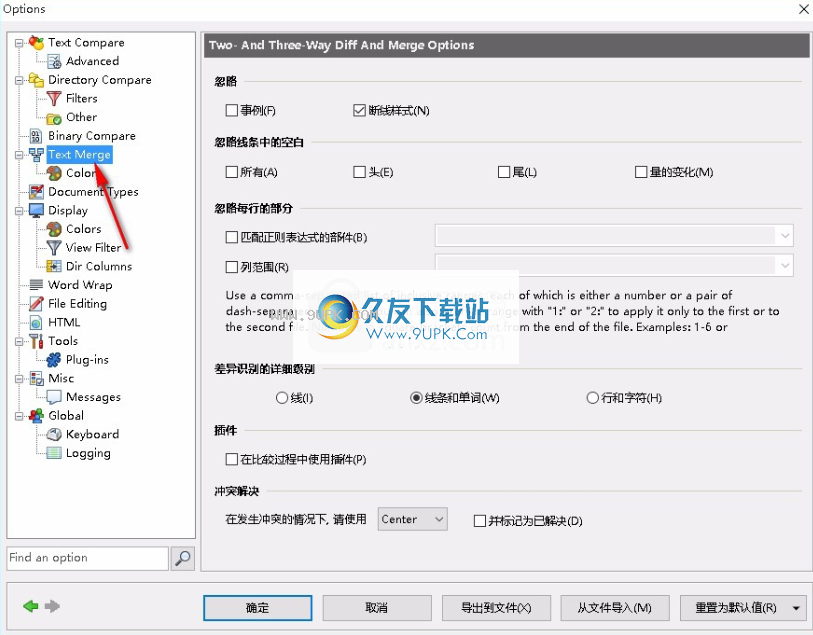Select the 行和字符(H) radio button
Image resolution: width=813 pixels, height=635 pixels.
point(592,398)
